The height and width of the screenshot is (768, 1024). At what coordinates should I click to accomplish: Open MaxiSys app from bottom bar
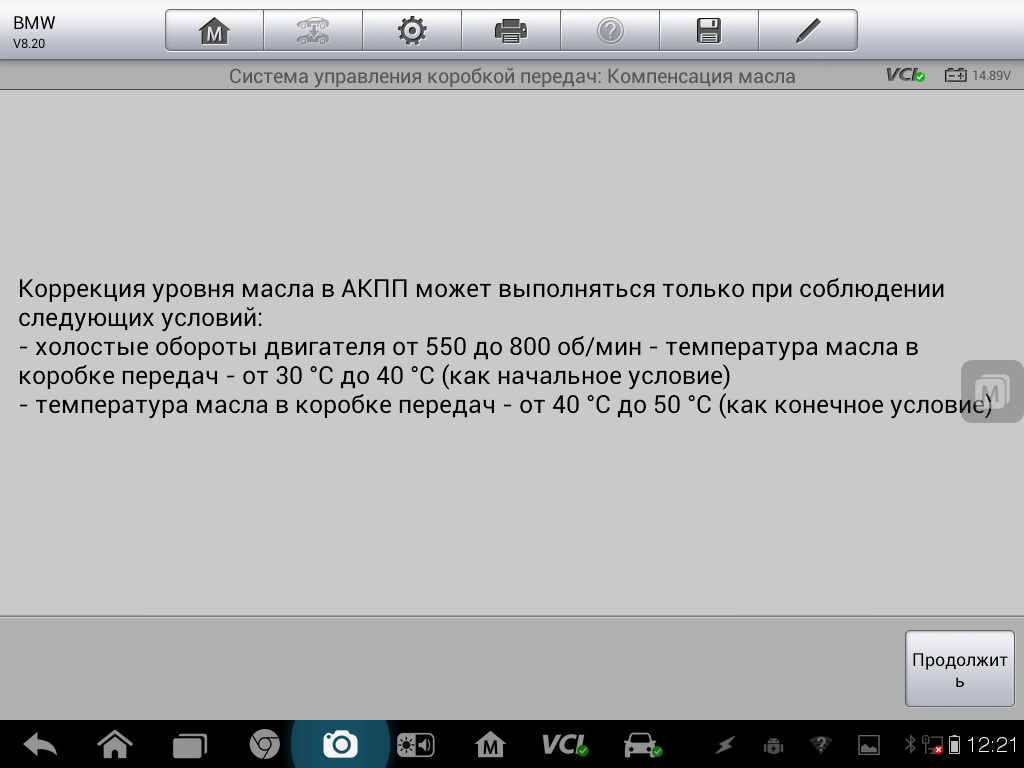[490, 745]
